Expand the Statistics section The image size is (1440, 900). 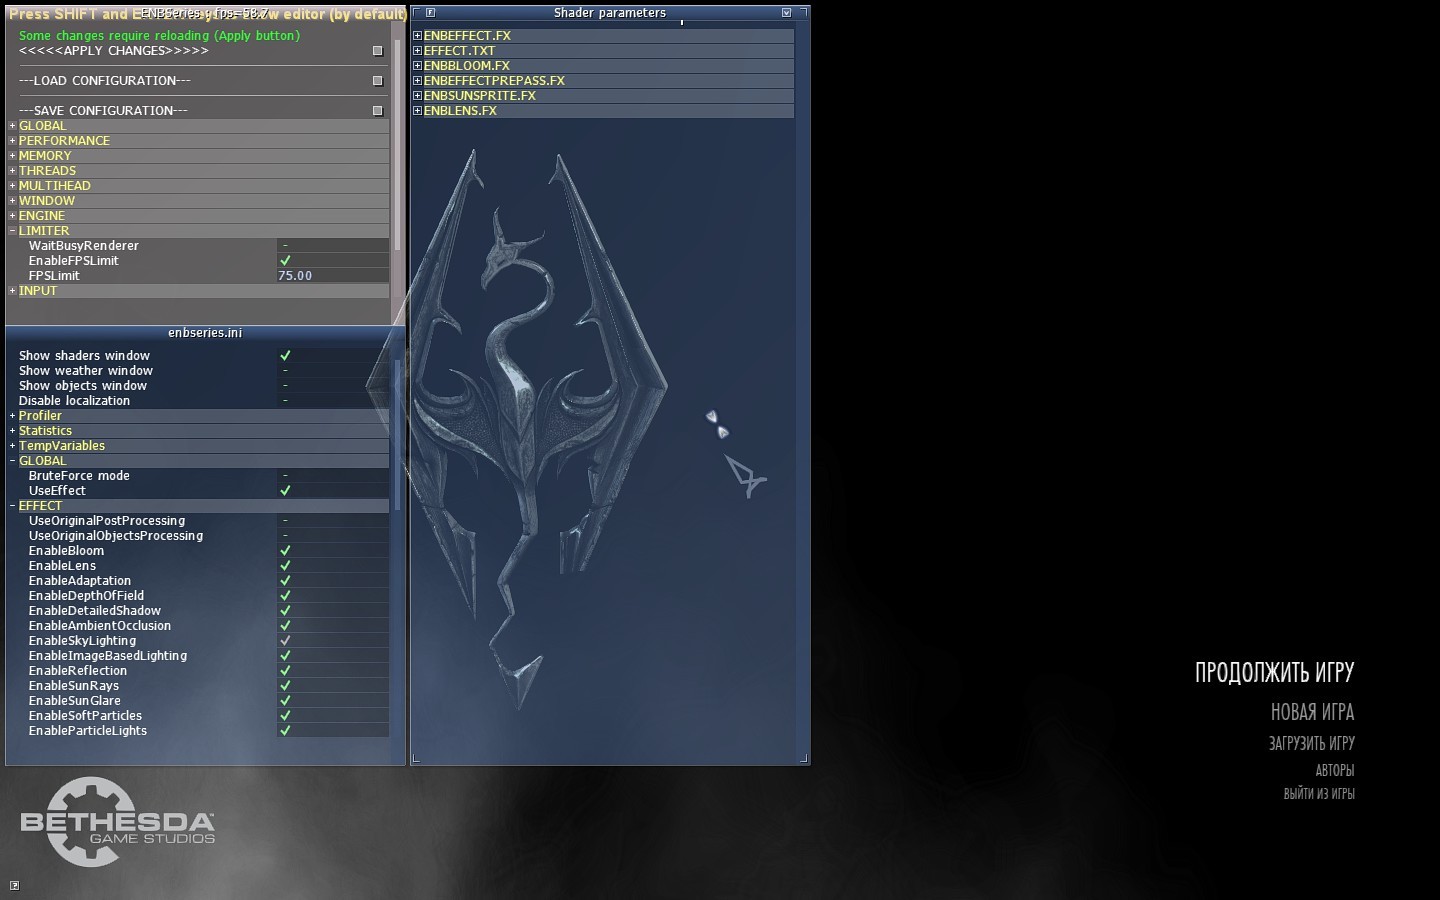coord(13,431)
